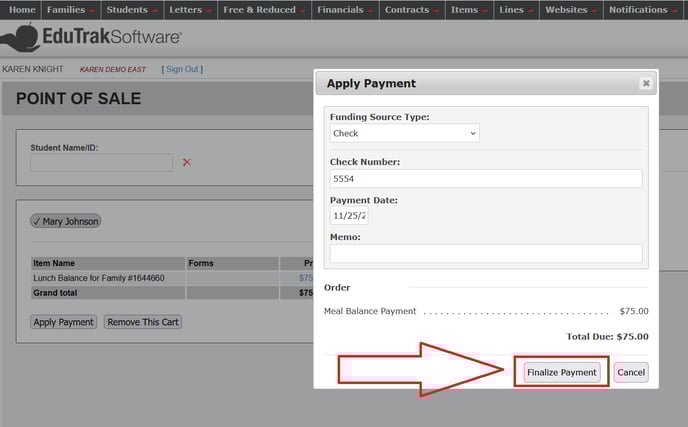Open the Financials menu
The height and width of the screenshot is (427, 688).
(345, 10)
